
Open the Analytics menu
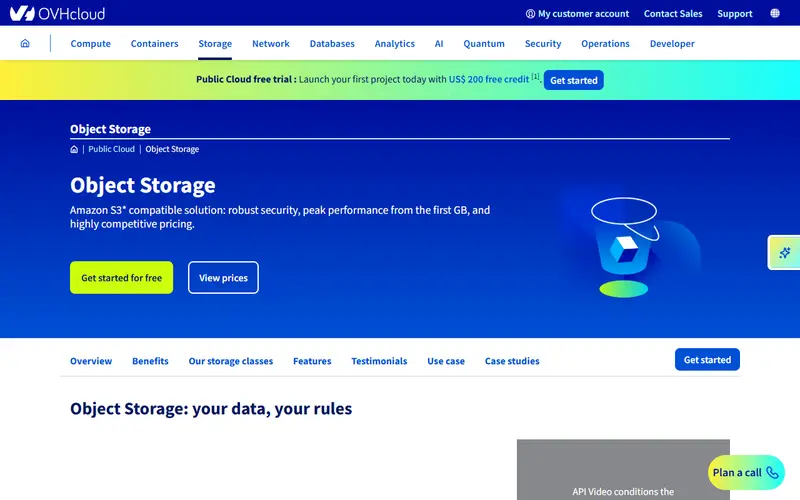pyautogui.click(x=394, y=43)
